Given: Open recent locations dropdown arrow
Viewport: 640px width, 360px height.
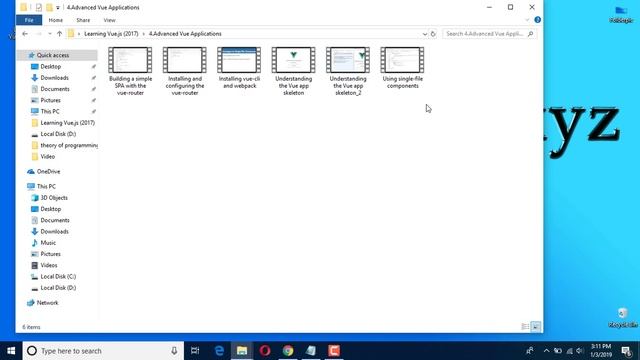Looking at the screenshot, I should (x=50, y=34).
